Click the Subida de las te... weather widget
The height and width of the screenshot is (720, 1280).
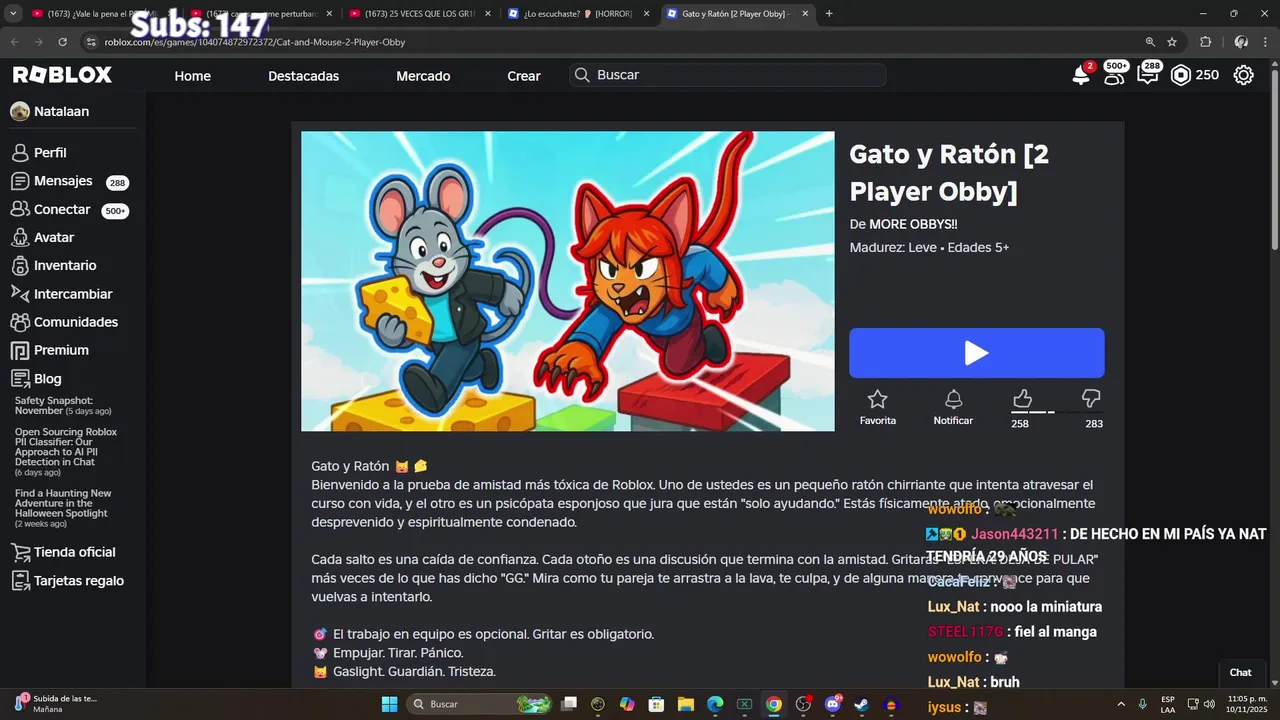[55, 703]
